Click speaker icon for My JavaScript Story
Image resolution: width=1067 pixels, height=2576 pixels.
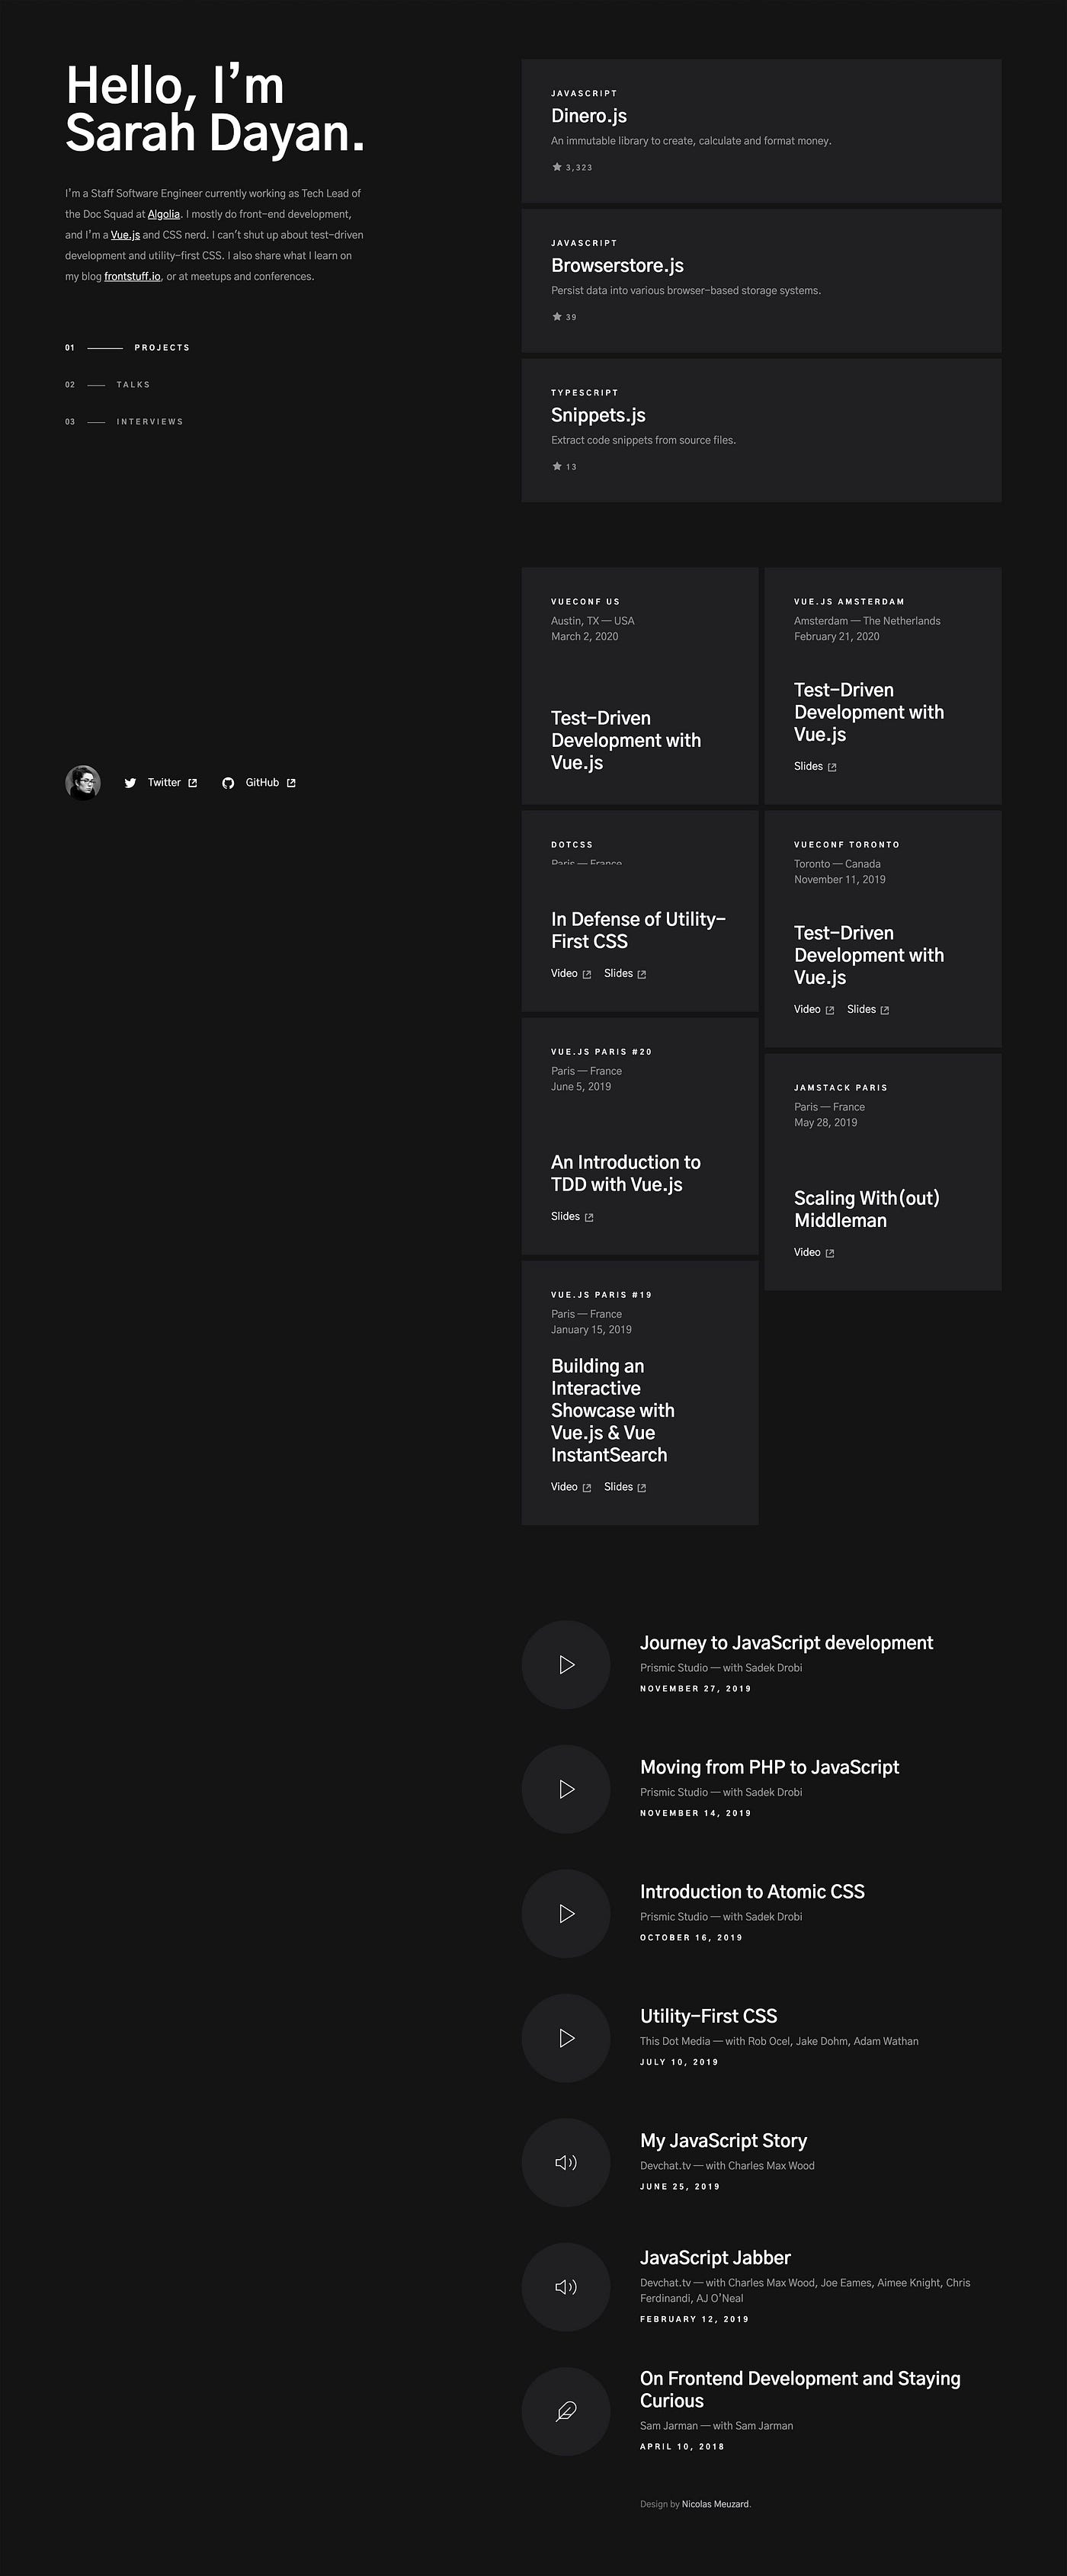pos(566,2163)
